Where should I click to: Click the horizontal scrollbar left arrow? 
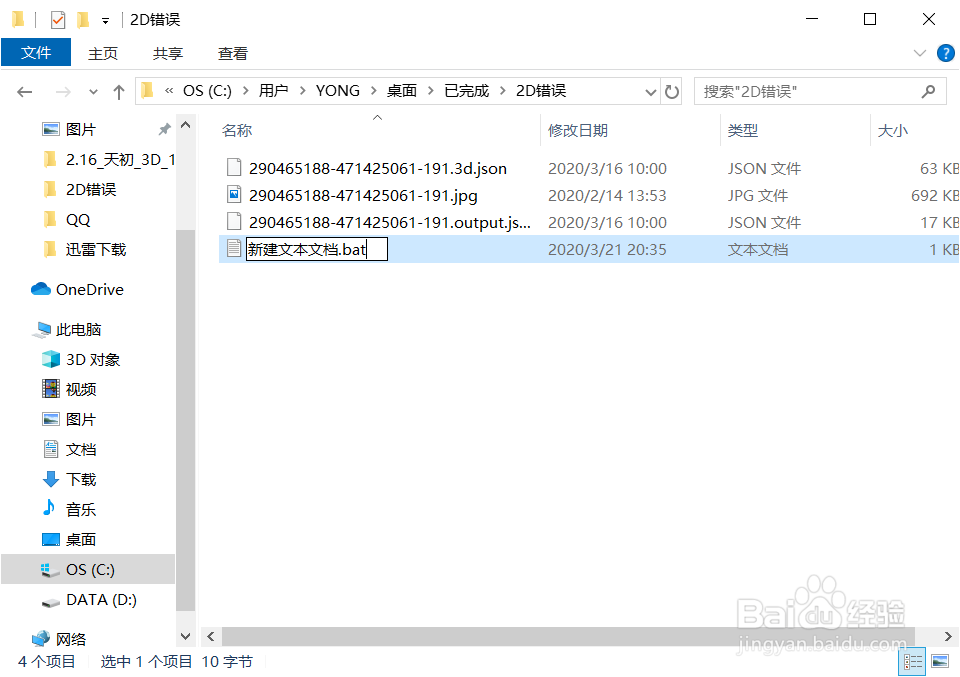coord(211,637)
